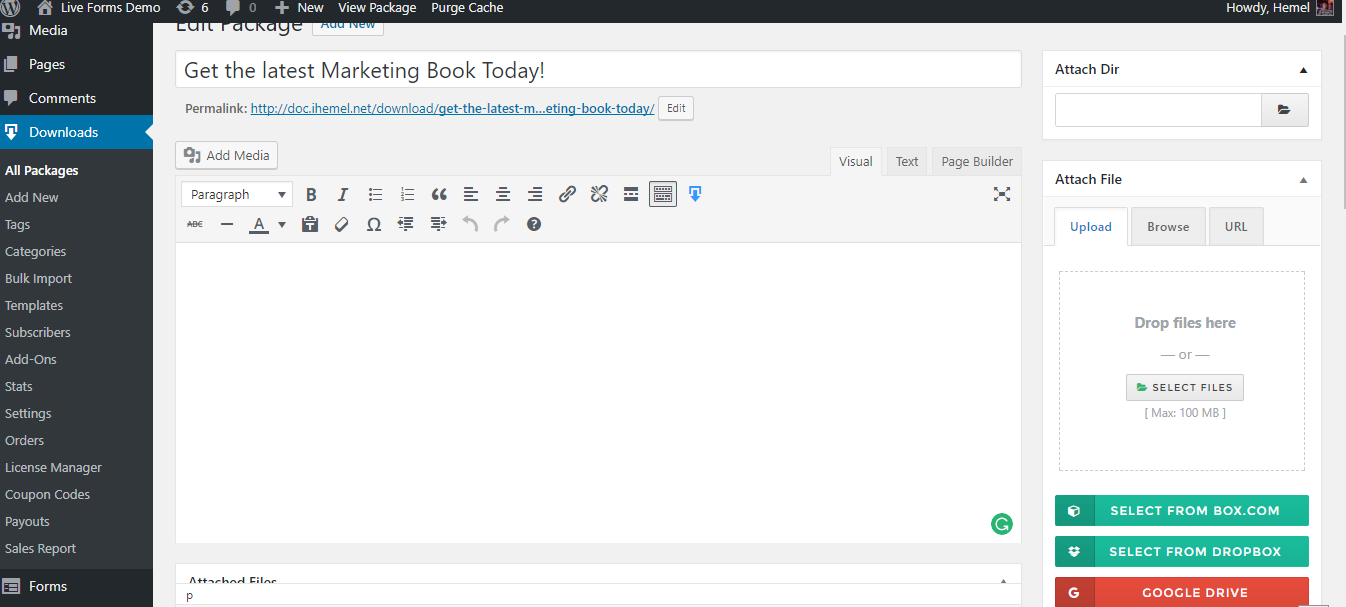
Task: Increase paragraph indent
Action: 438,225
